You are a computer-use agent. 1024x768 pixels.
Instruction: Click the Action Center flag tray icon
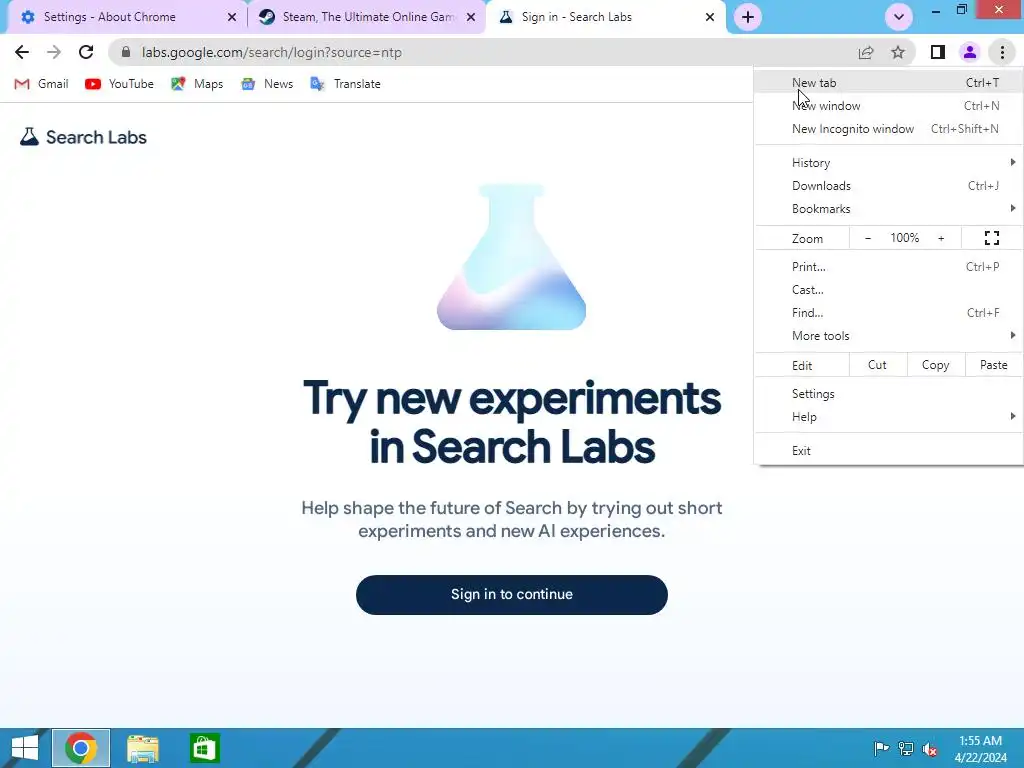[x=882, y=748]
